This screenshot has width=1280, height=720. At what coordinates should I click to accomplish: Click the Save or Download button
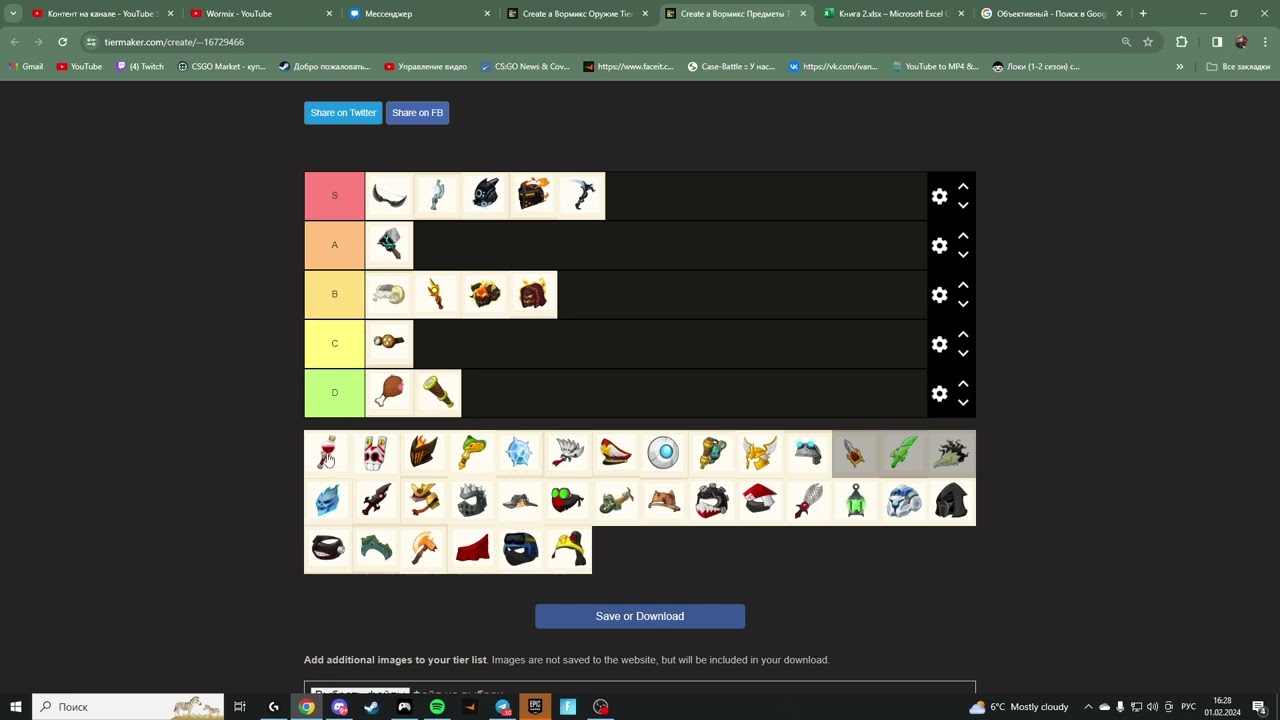point(640,616)
